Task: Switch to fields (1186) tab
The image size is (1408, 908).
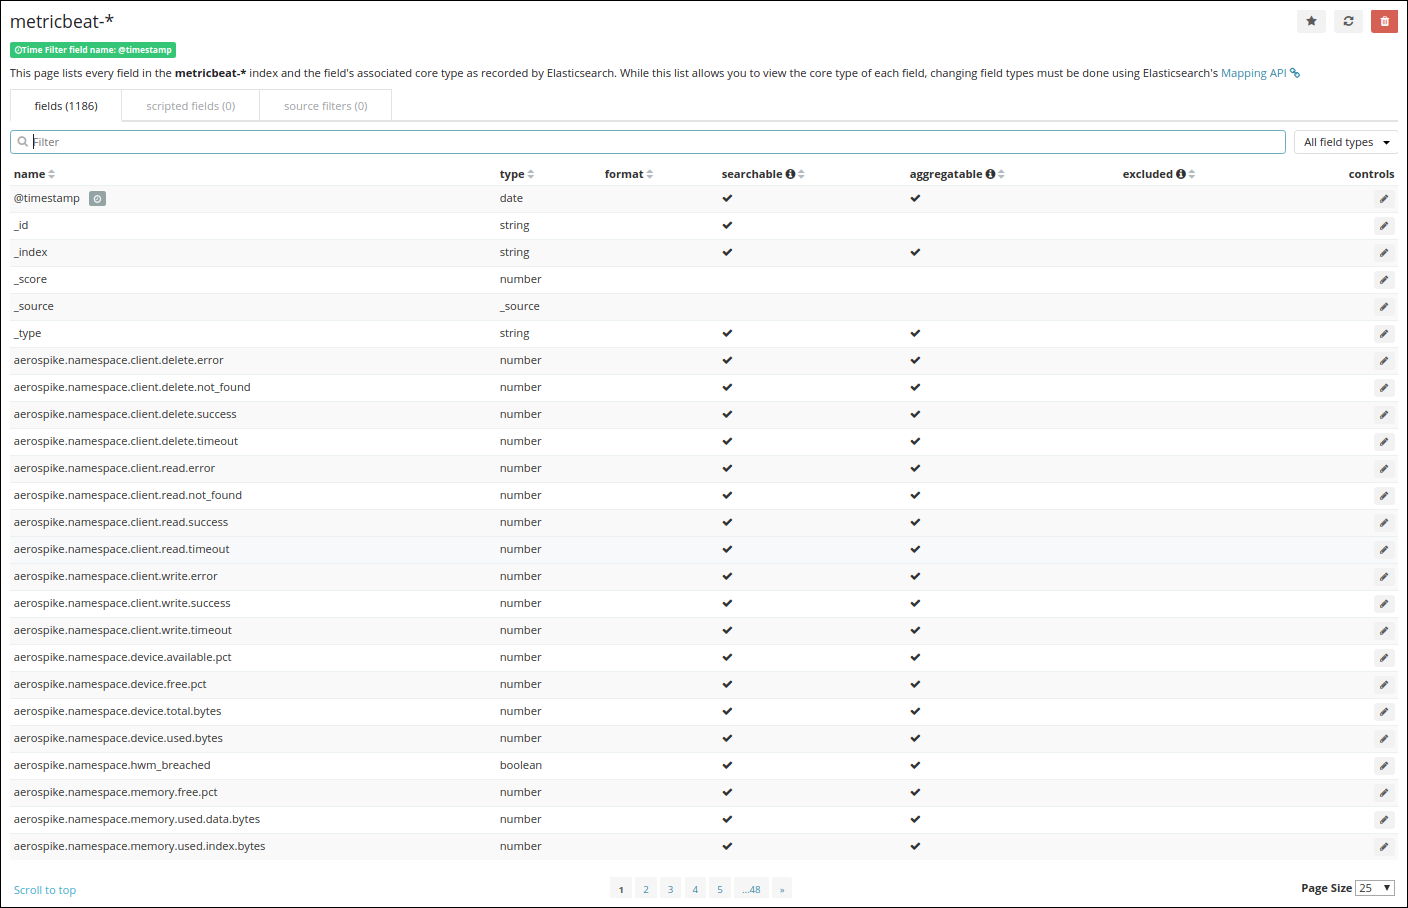Action: [66, 106]
